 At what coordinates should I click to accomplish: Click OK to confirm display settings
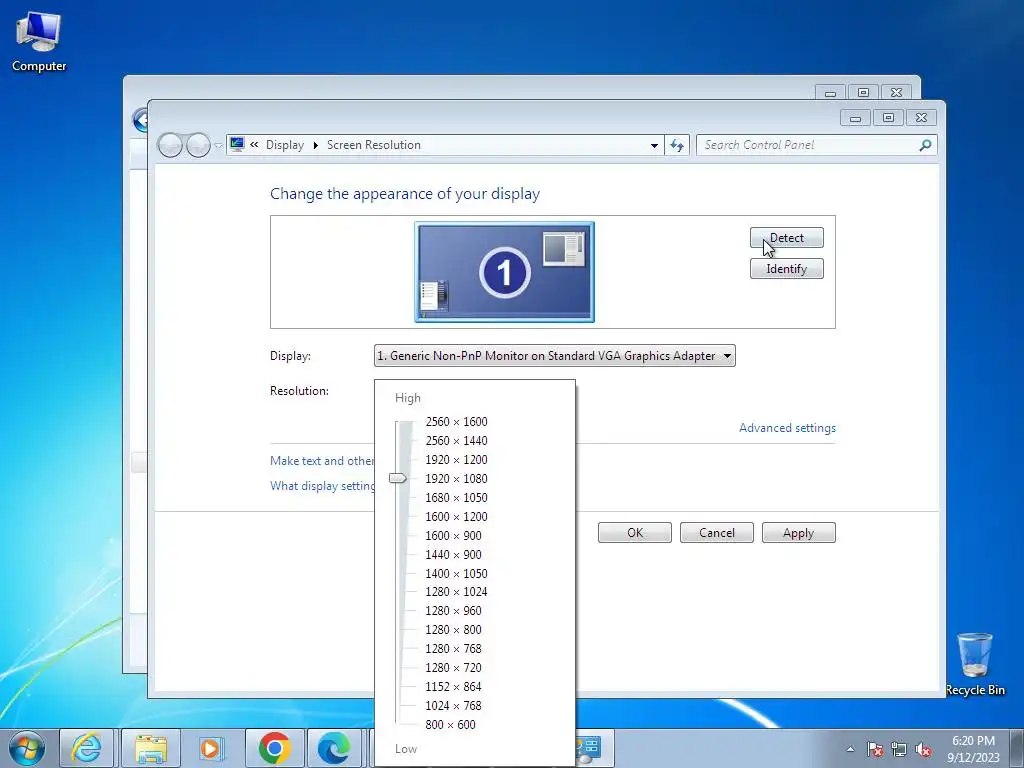pos(635,533)
